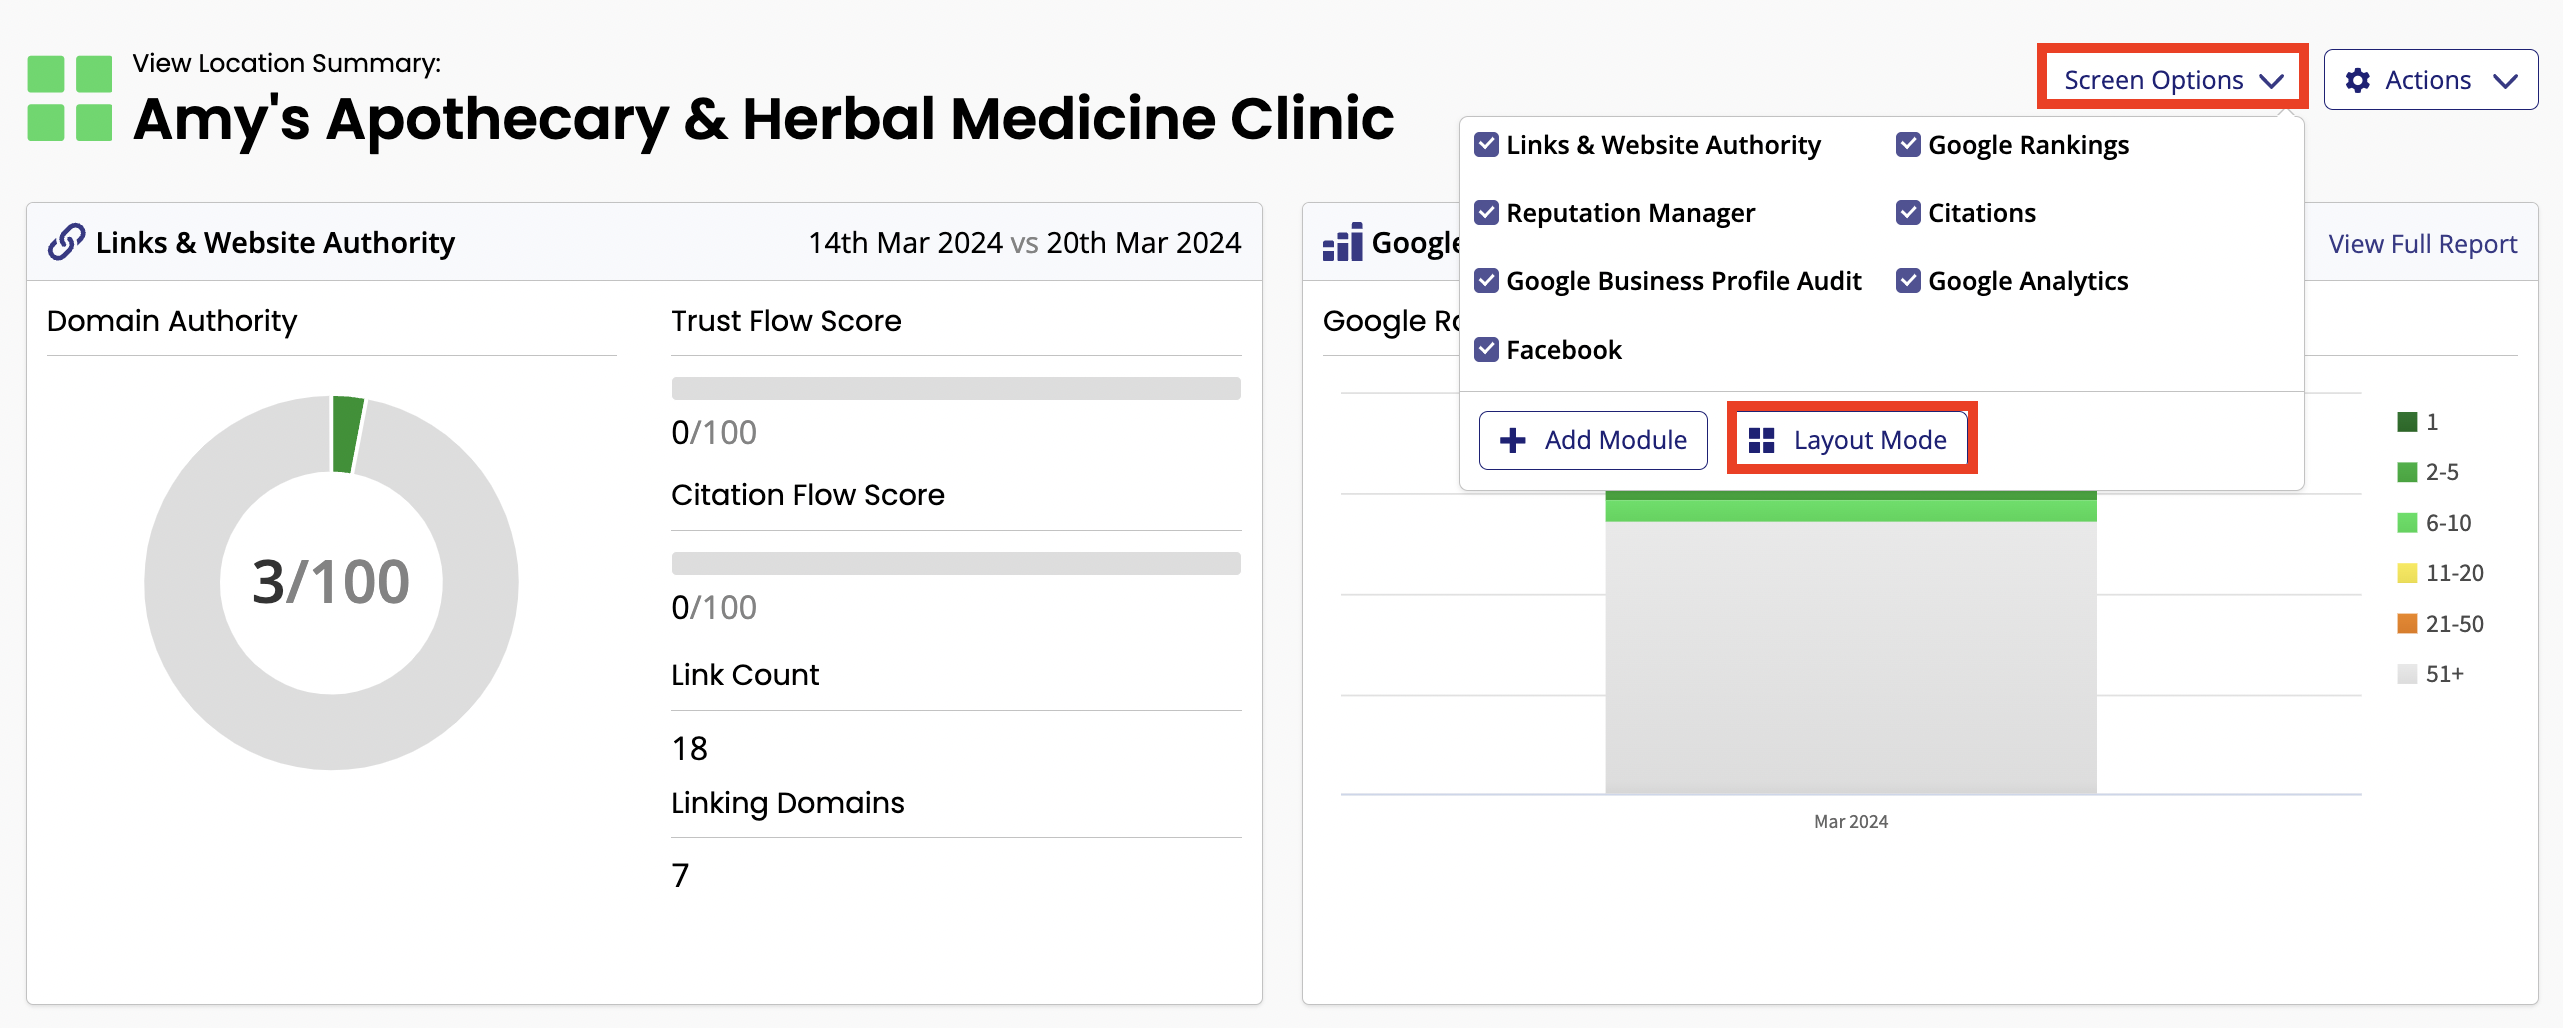Image resolution: width=2563 pixels, height=1028 pixels.
Task: Click the chevron arrow next to Screen Options
Action: tap(2272, 81)
